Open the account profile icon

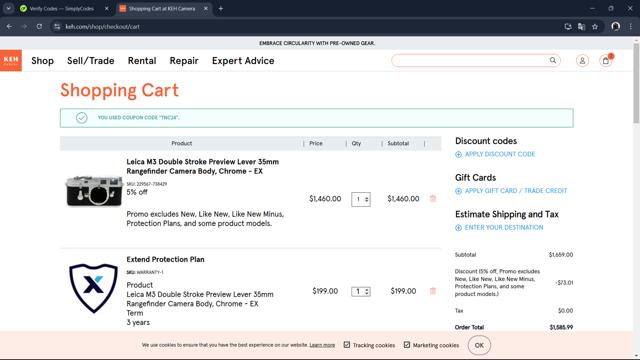pos(582,61)
